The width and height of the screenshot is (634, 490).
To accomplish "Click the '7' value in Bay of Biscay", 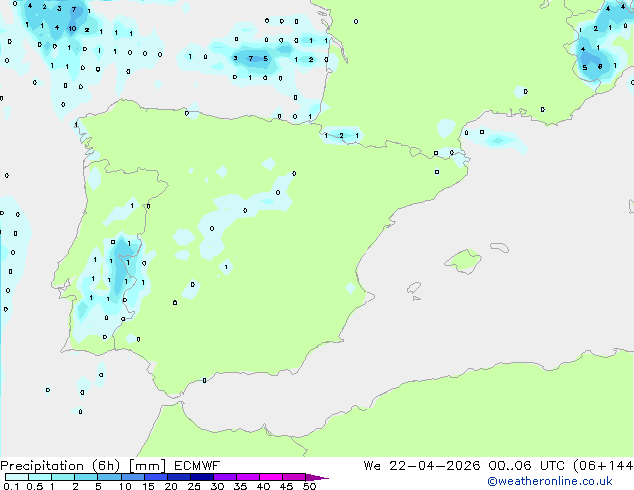I will [x=251, y=59].
